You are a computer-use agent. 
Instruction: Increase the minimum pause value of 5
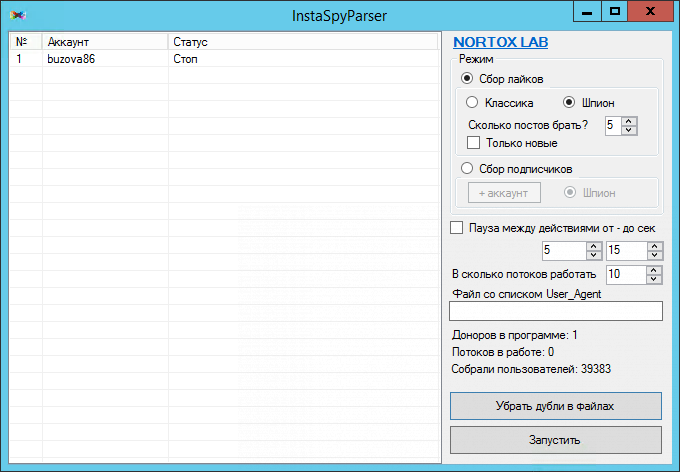click(593, 246)
